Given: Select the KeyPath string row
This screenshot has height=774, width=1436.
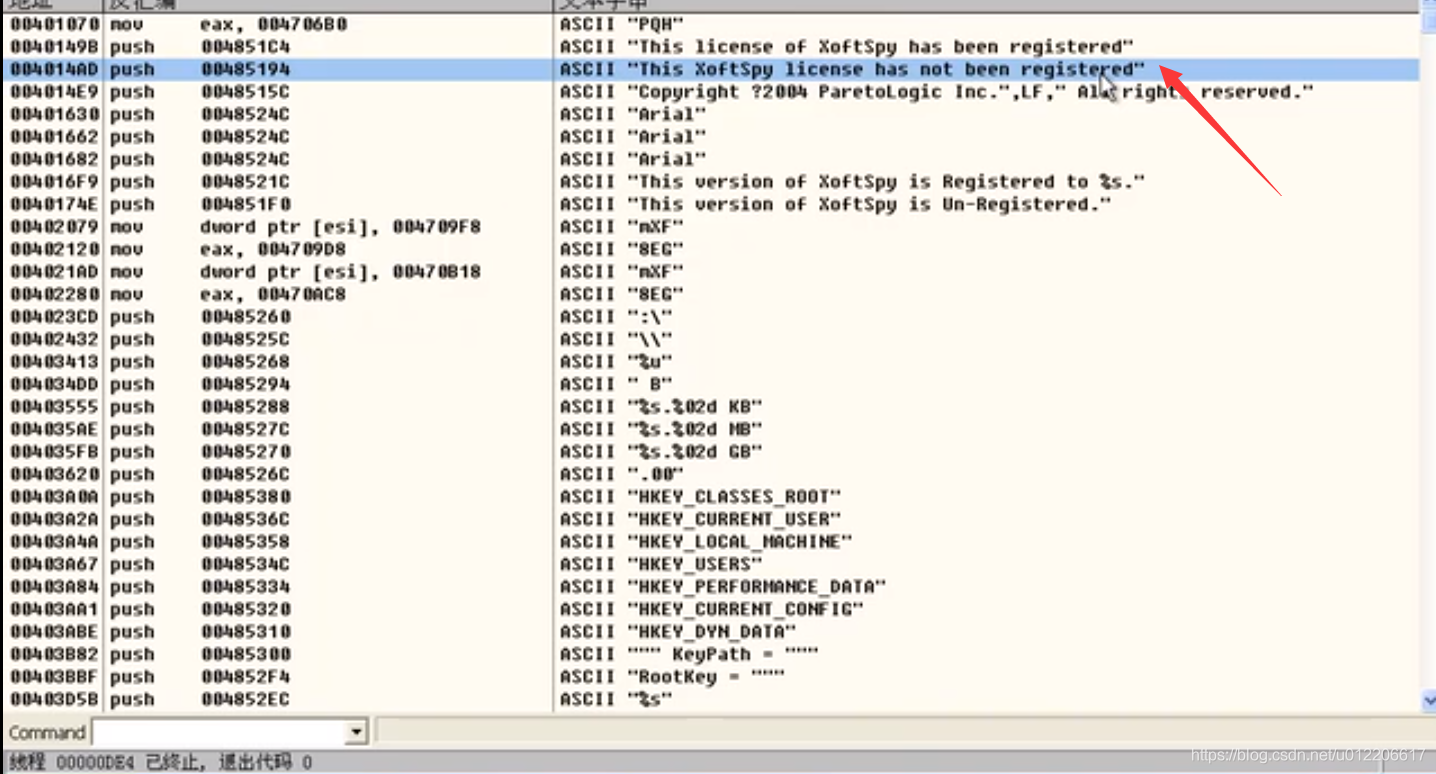Looking at the screenshot, I should pyautogui.click(x=710, y=654).
